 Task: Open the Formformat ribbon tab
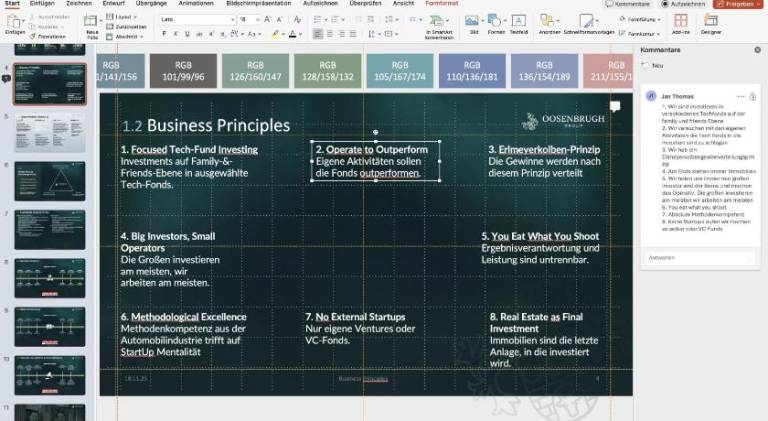442,3
